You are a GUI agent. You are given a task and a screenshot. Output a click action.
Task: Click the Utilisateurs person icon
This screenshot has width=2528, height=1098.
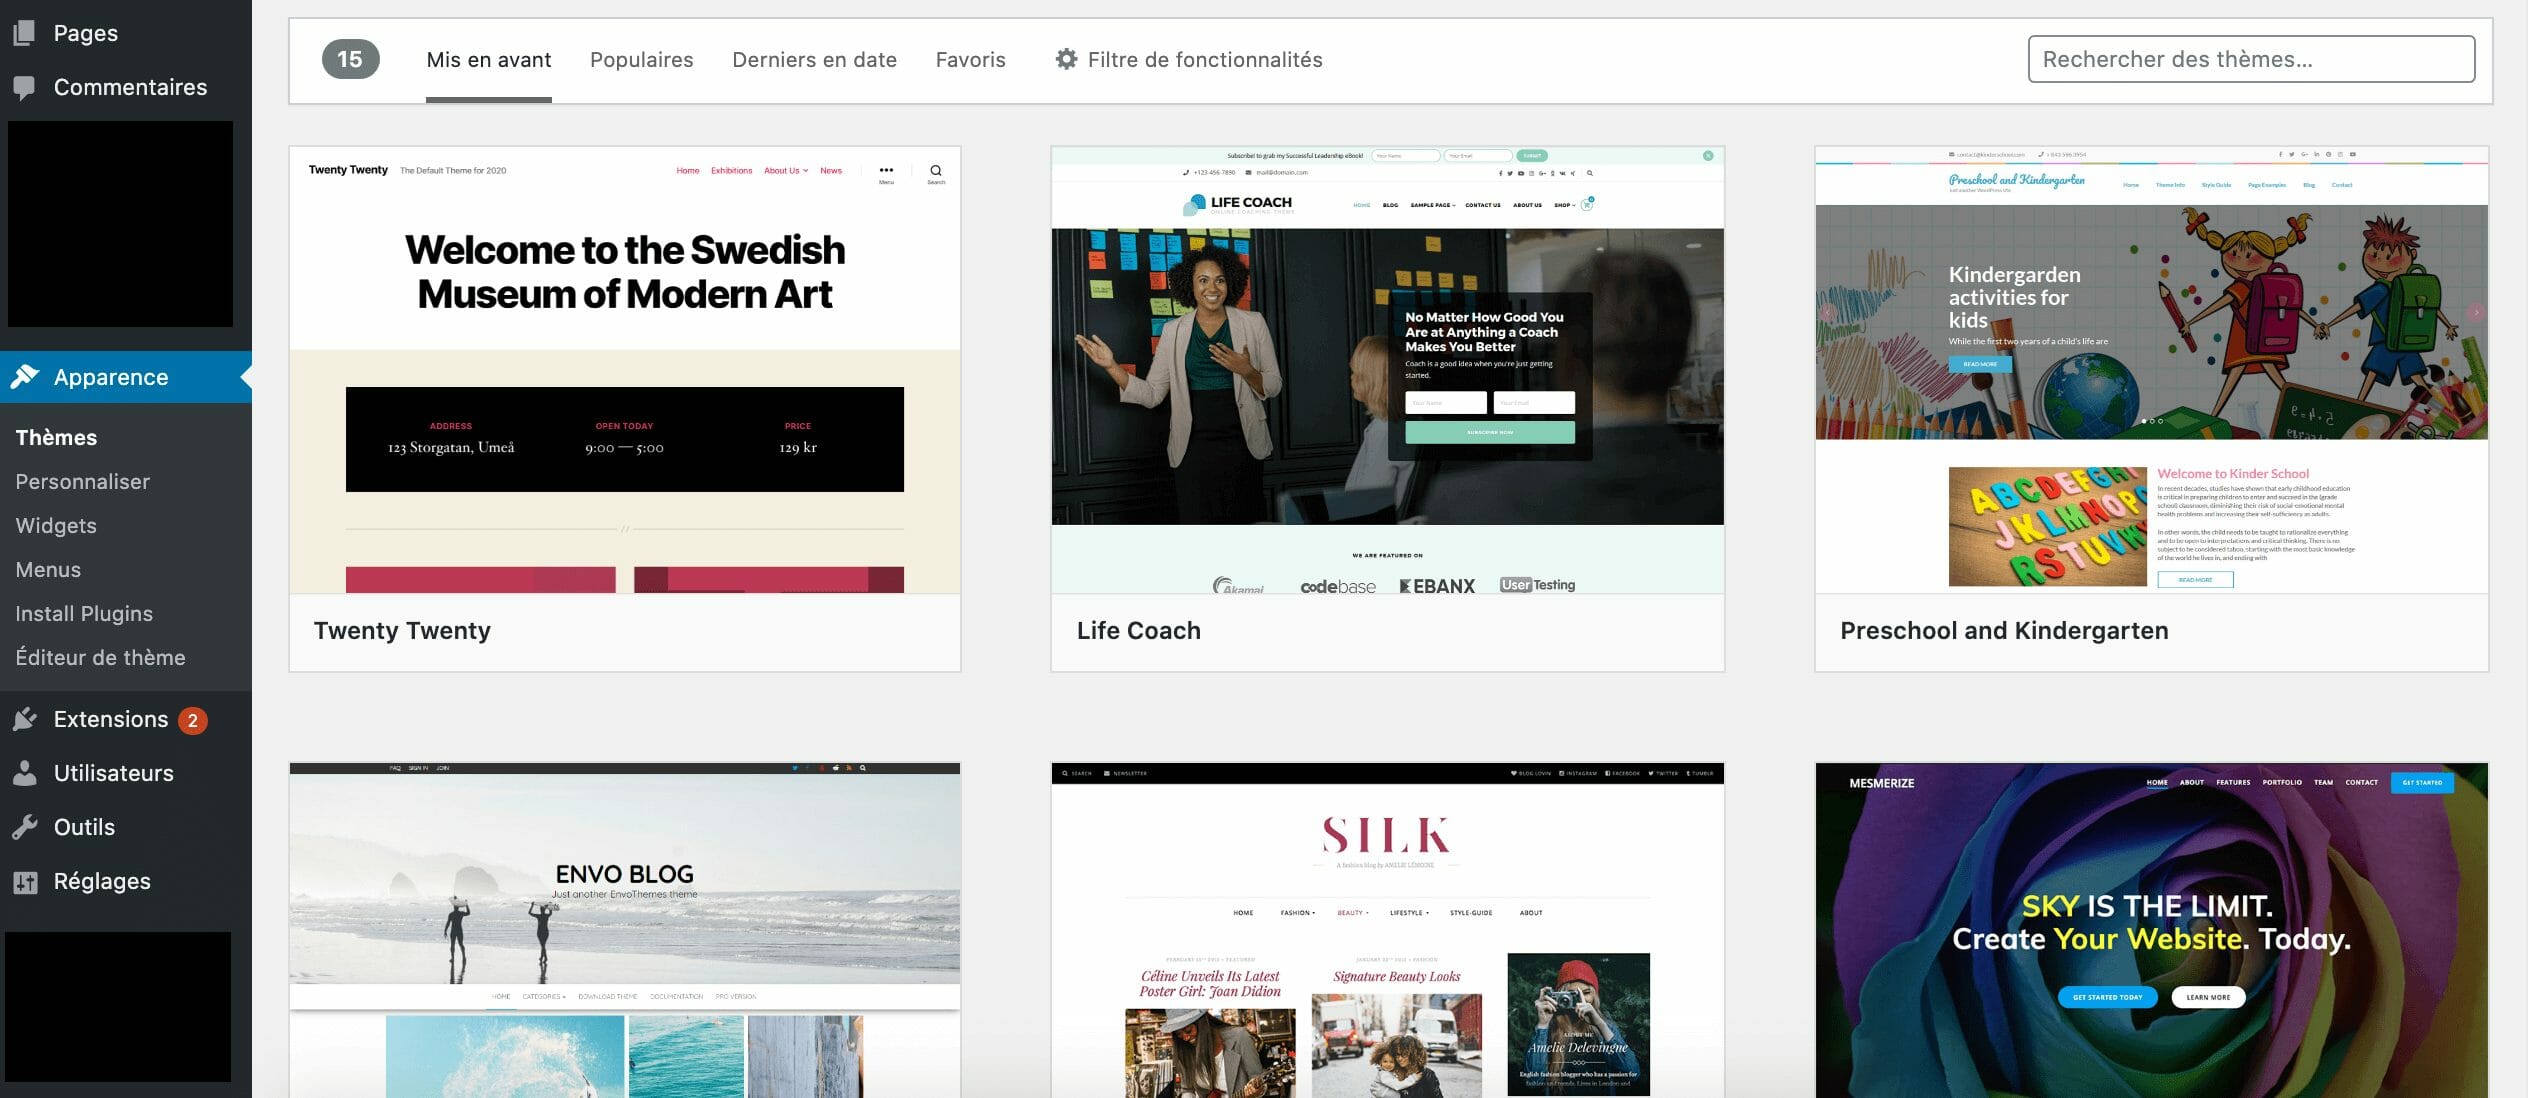[x=25, y=773]
